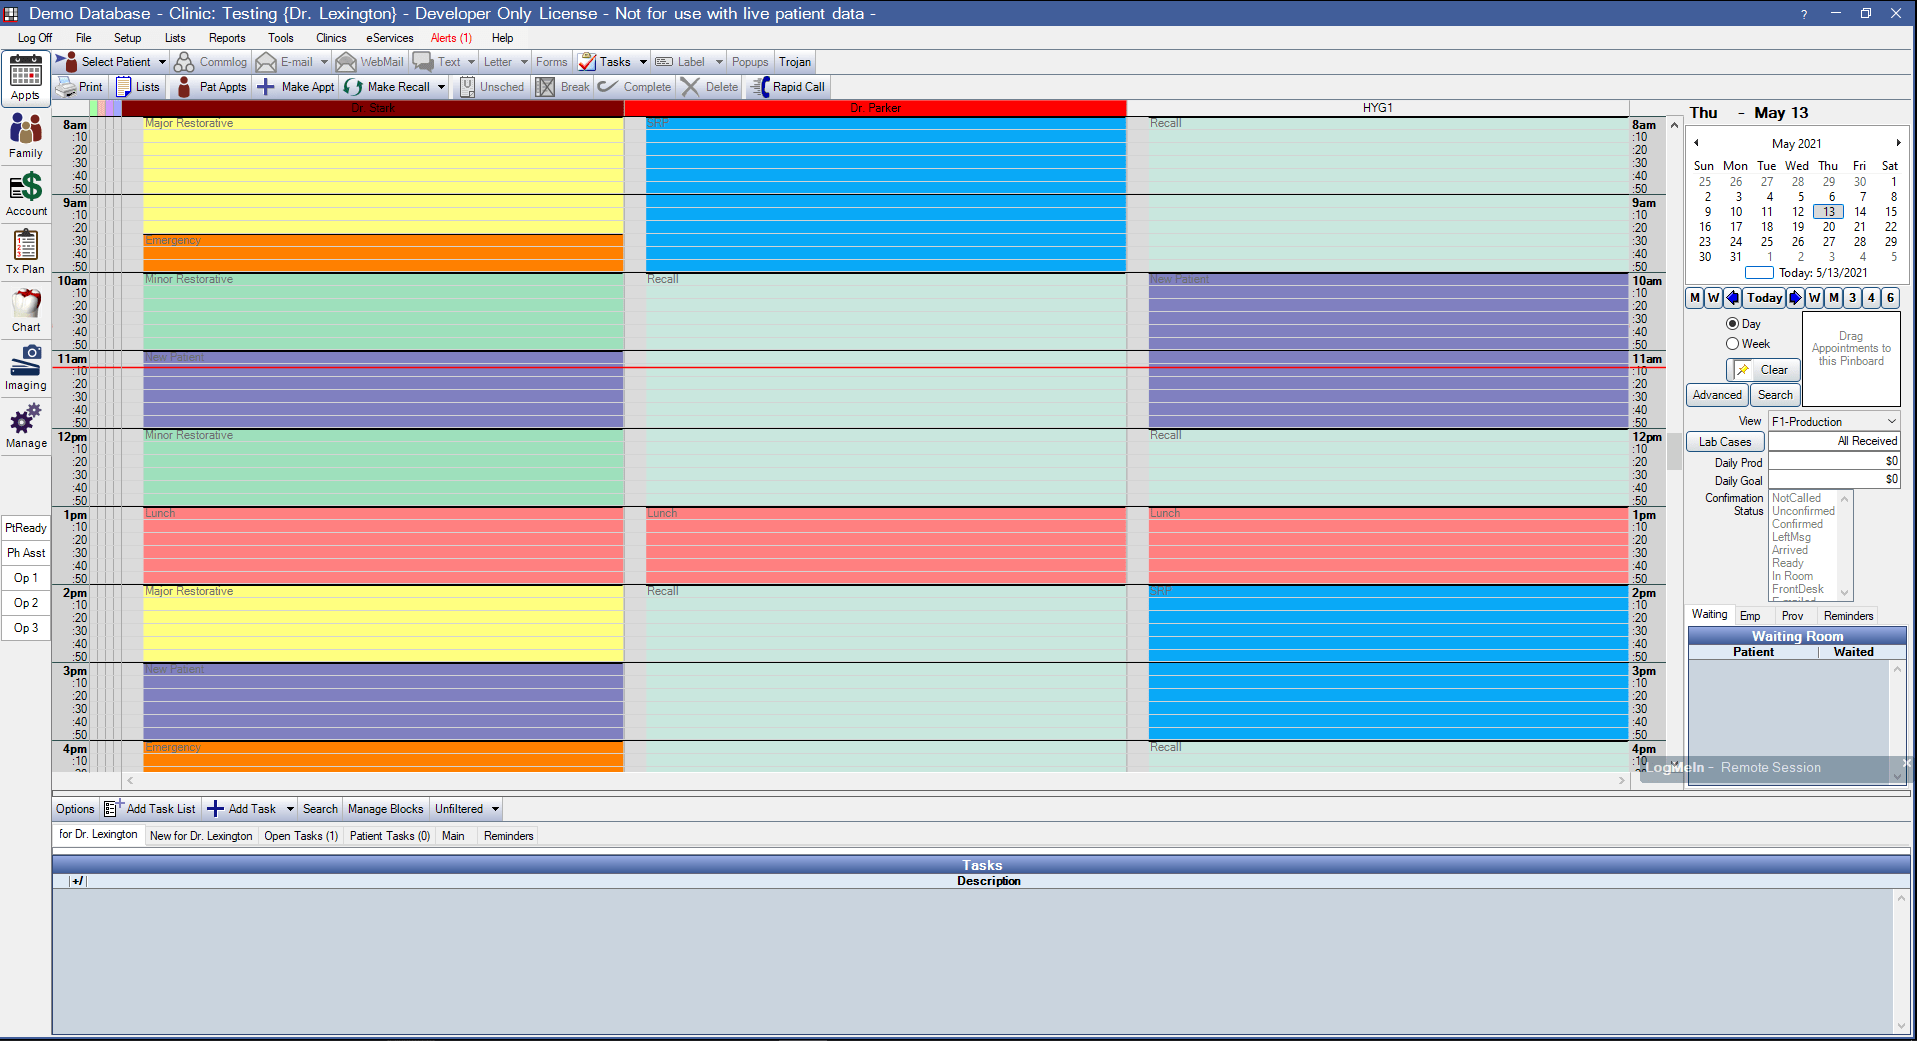This screenshot has width=1917, height=1041.
Task: Select Confirmed in the Confirmation Status list
Action: (1799, 523)
